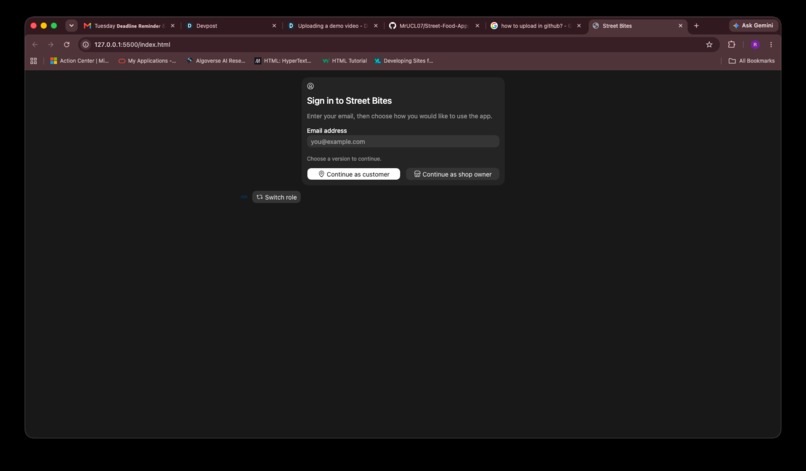This screenshot has height=471, width=806.
Task: Open HTML: HyperText... bookmark
Action: [283, 61]
